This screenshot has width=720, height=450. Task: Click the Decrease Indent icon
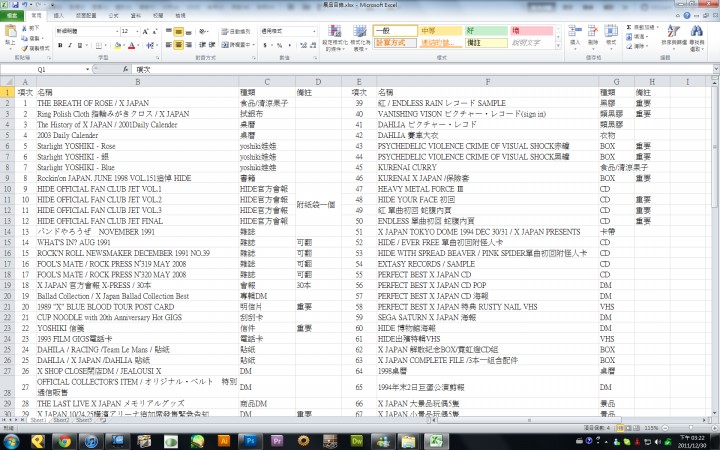coord(202,45)
